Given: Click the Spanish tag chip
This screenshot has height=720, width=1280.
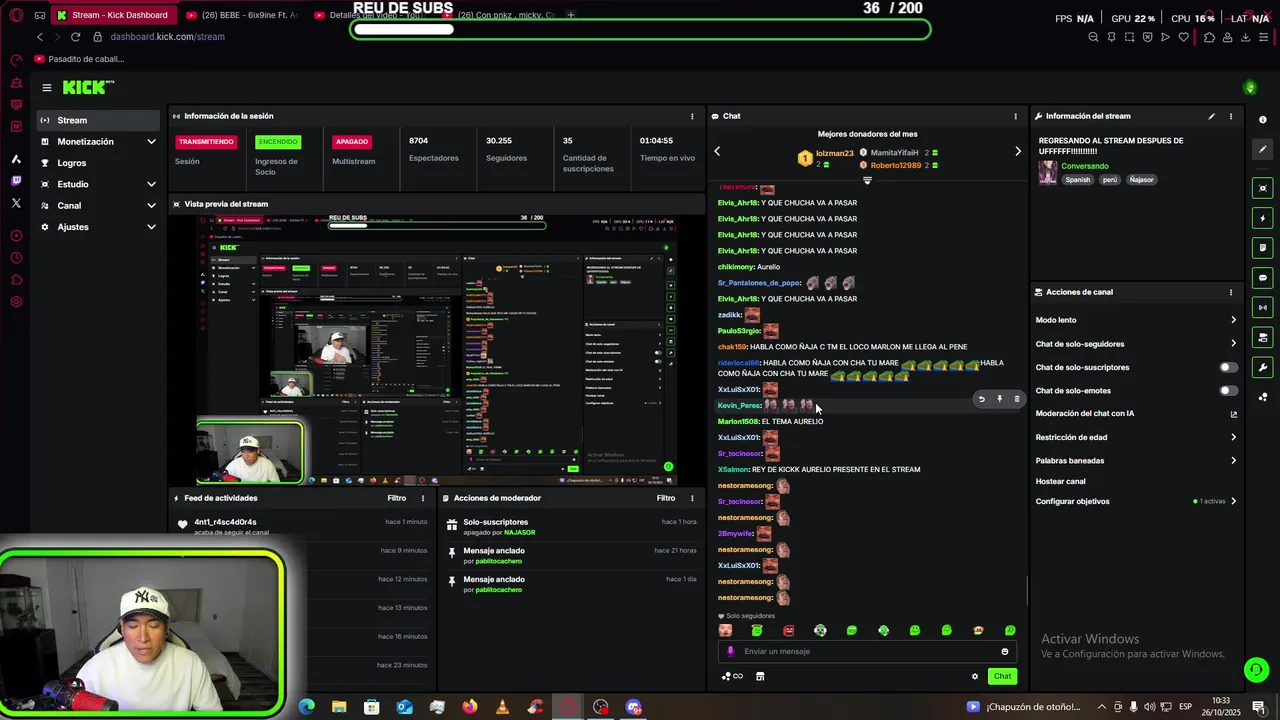Looking at the screenshot, I should coord(1077,180).
